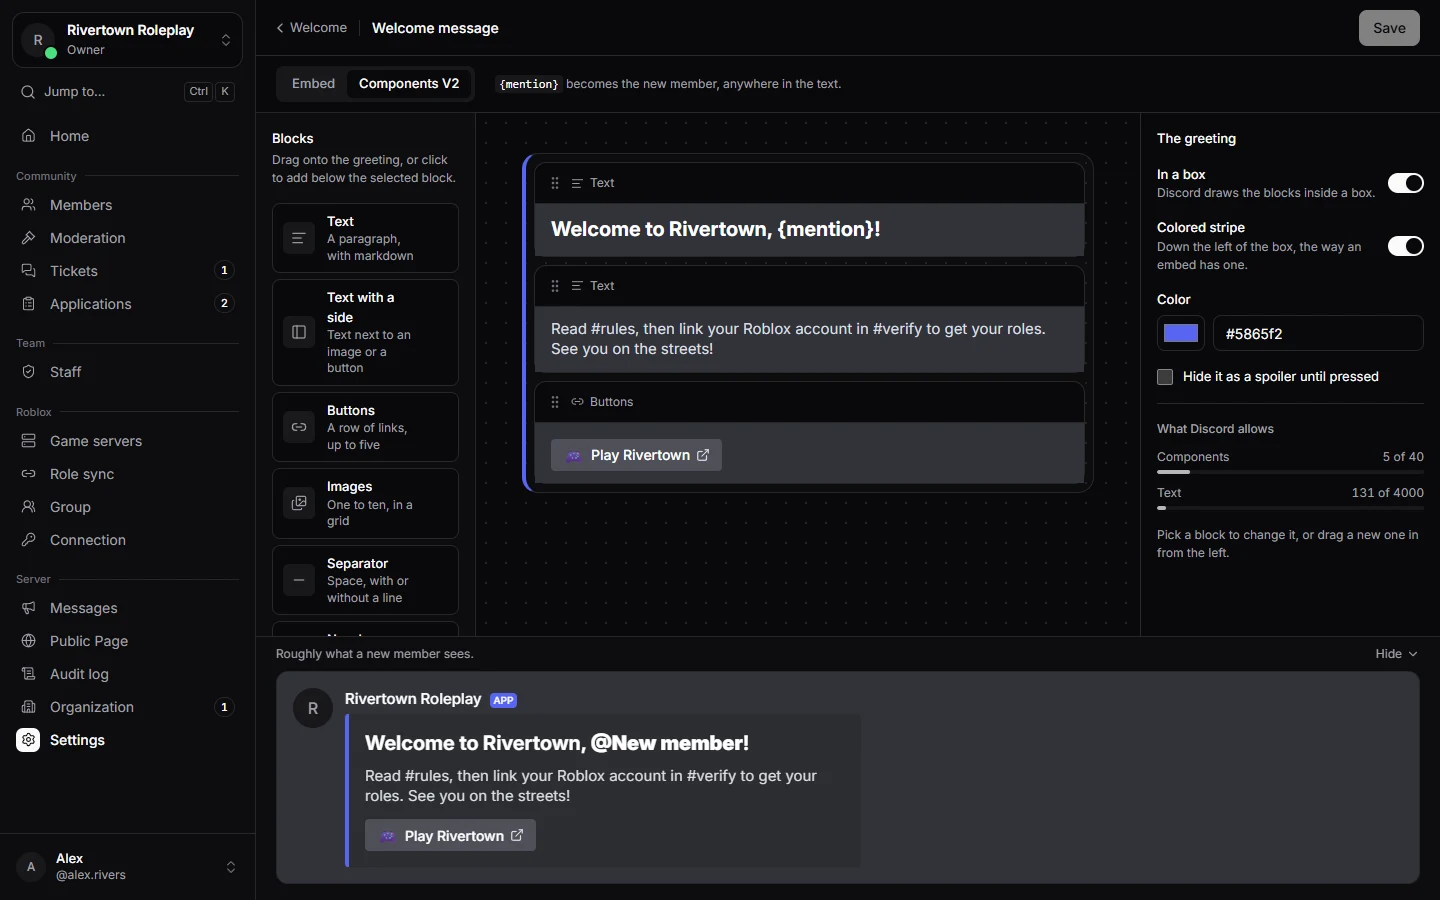The width and height of the screenshot is (1440, 900).
Task: Click the Game servers icon
Action: click(x=29, y=441)
